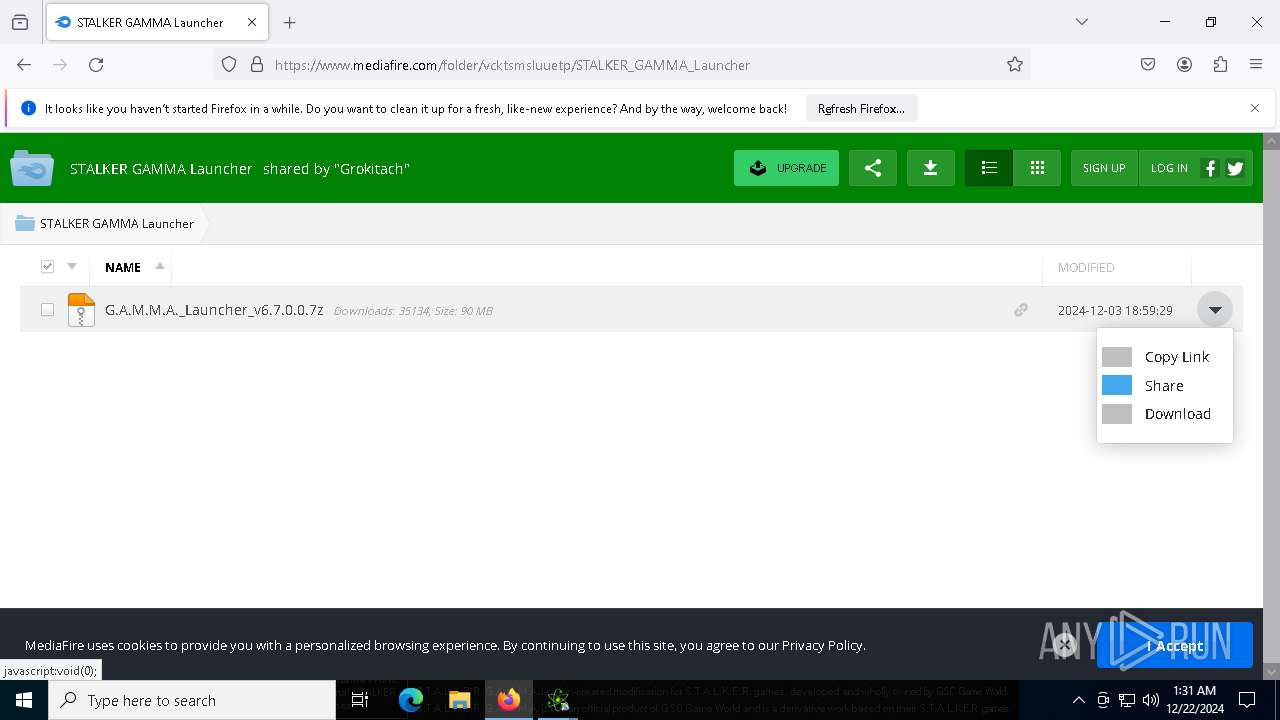Viewport: 1280px width, 720px height.
Task: Click LOG IN
Action: (1169, 168)
